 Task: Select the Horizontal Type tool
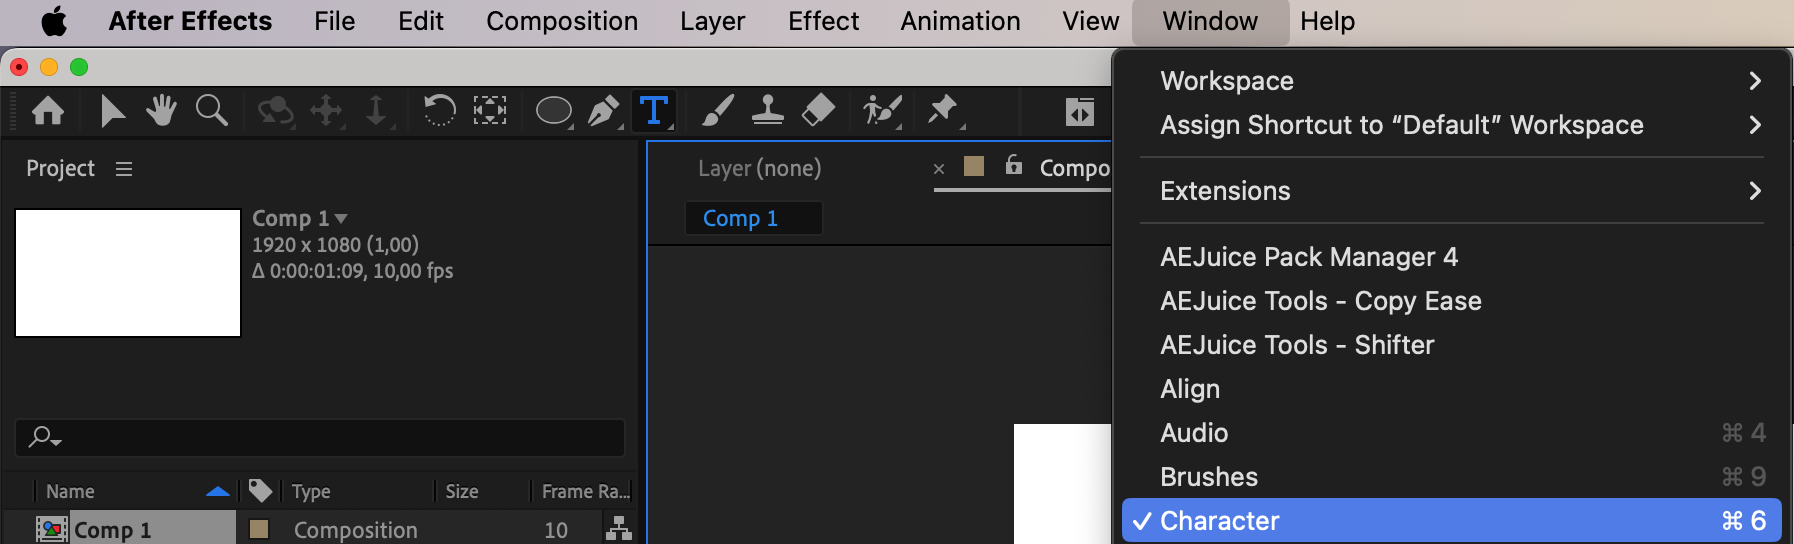(653, 110)
